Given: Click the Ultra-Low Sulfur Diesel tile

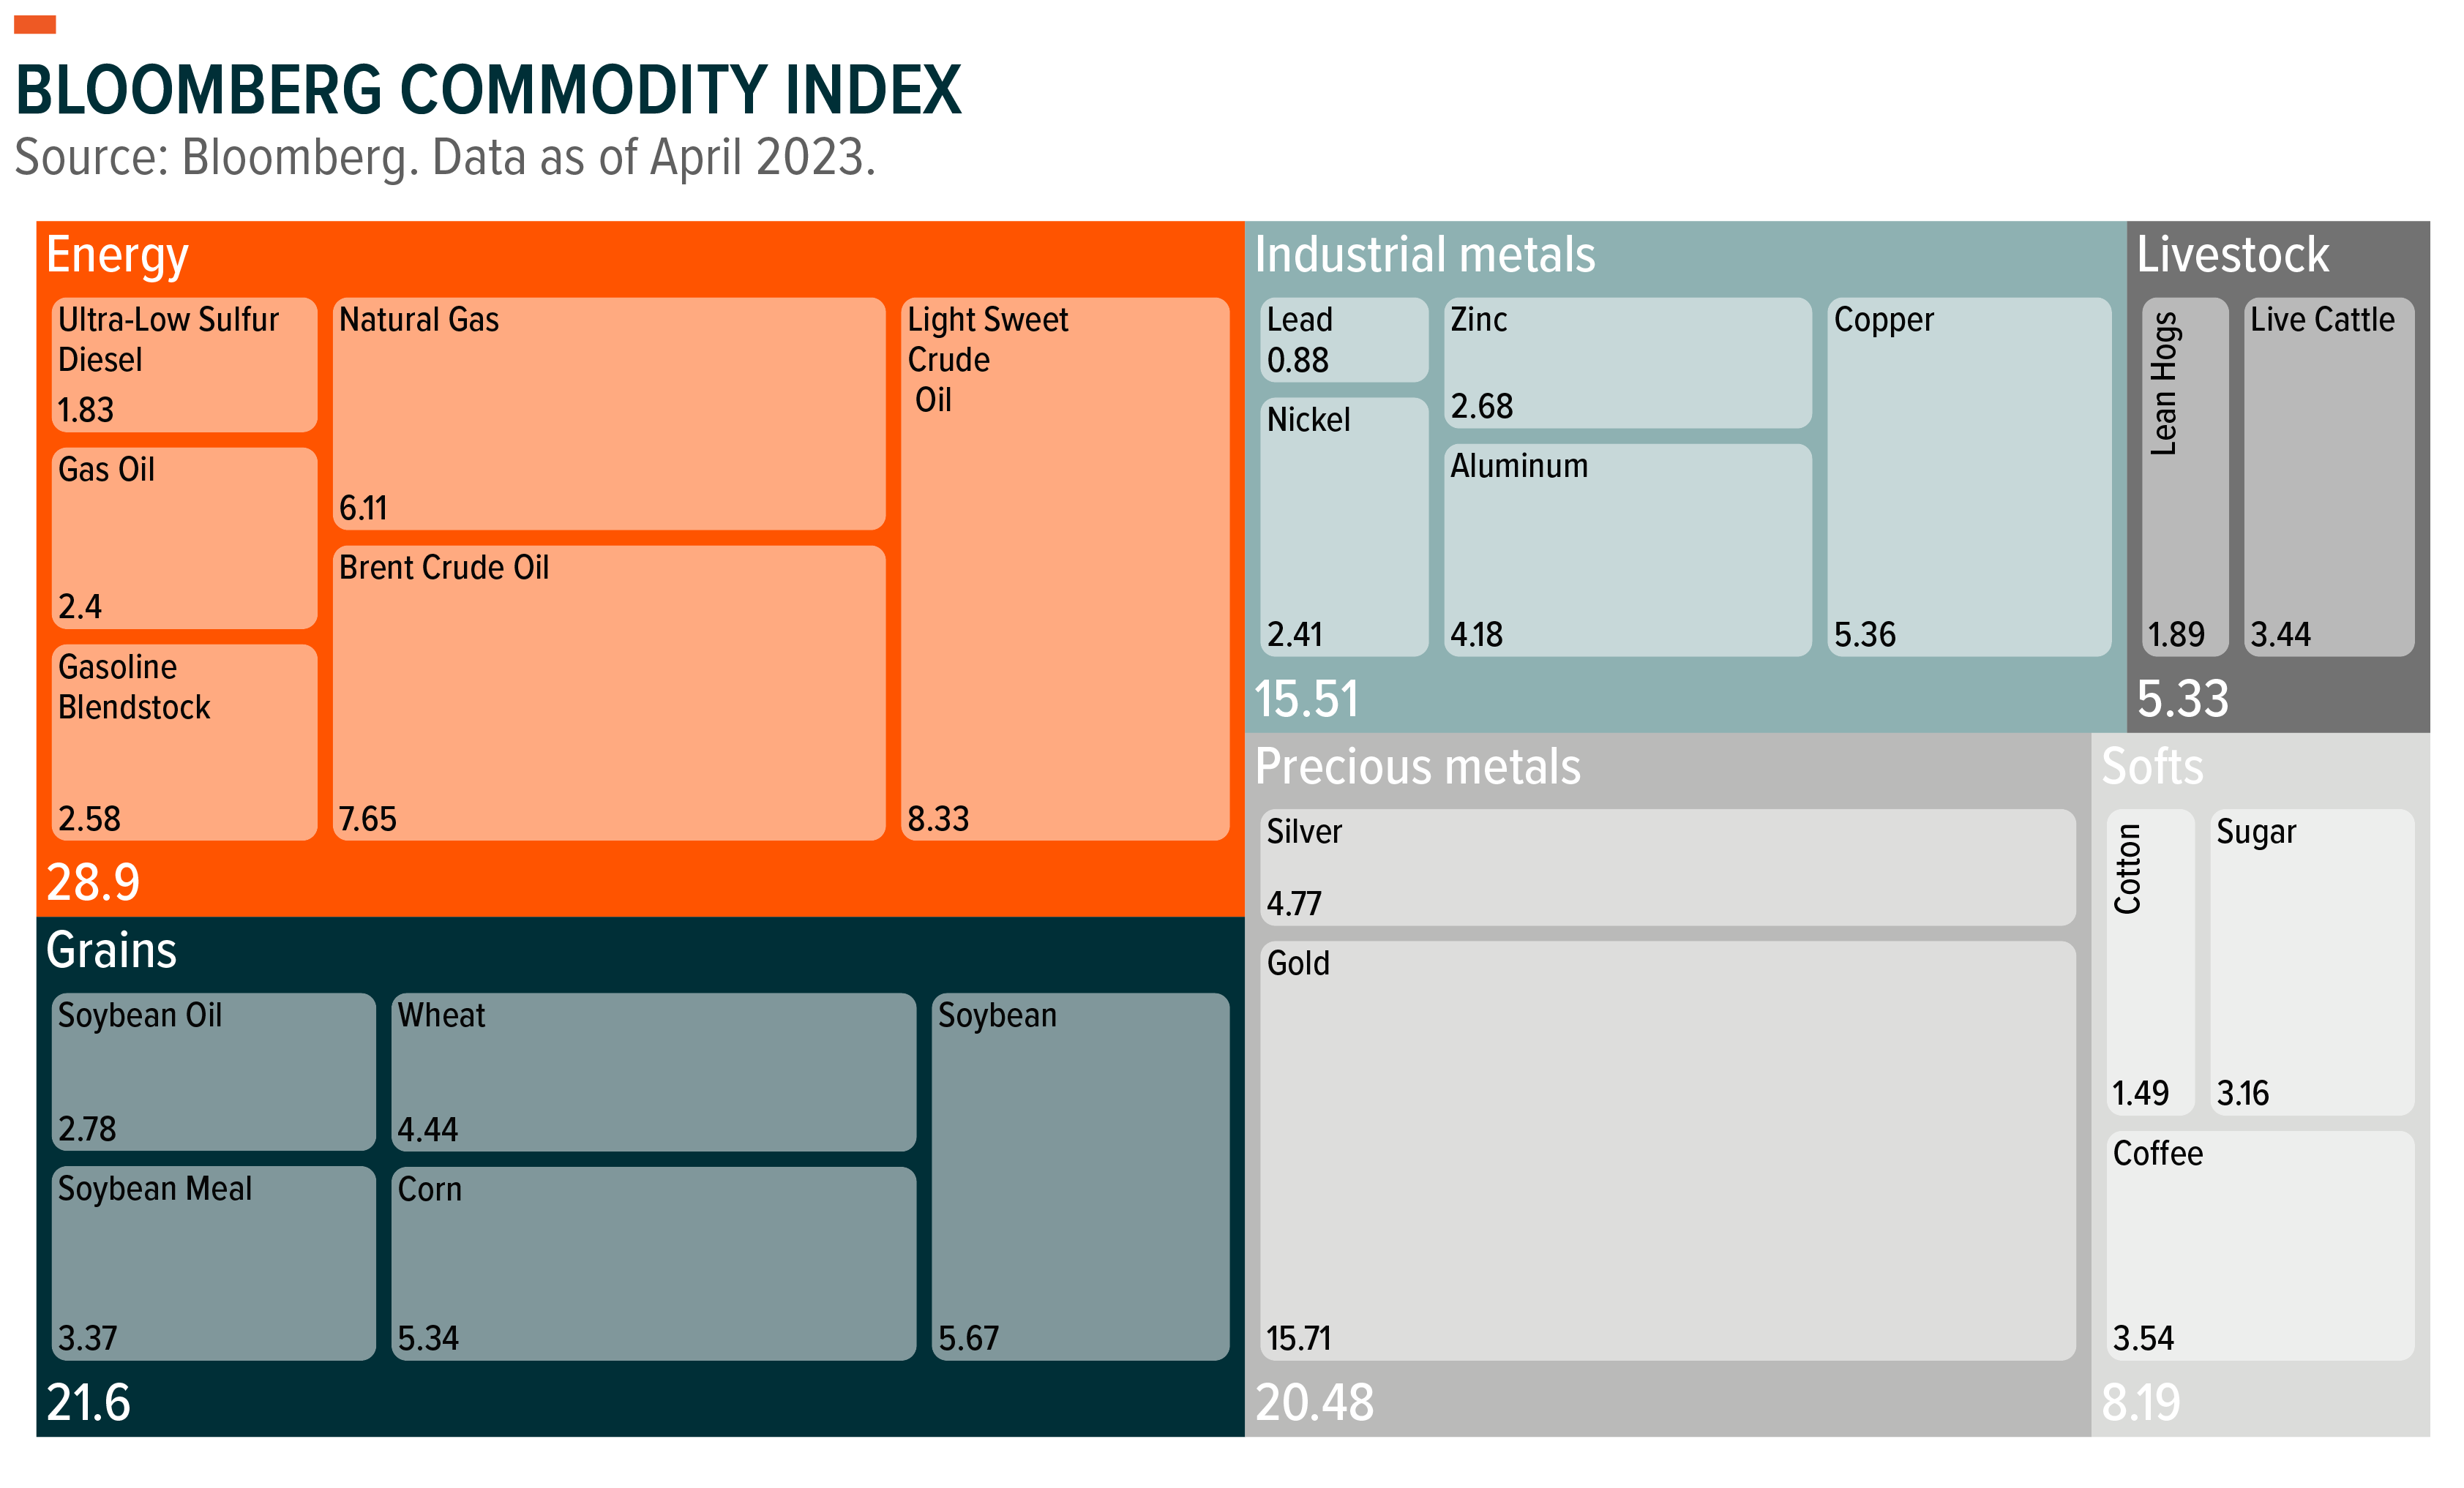Looking at the screenshot, I should [x=184, y=365].
